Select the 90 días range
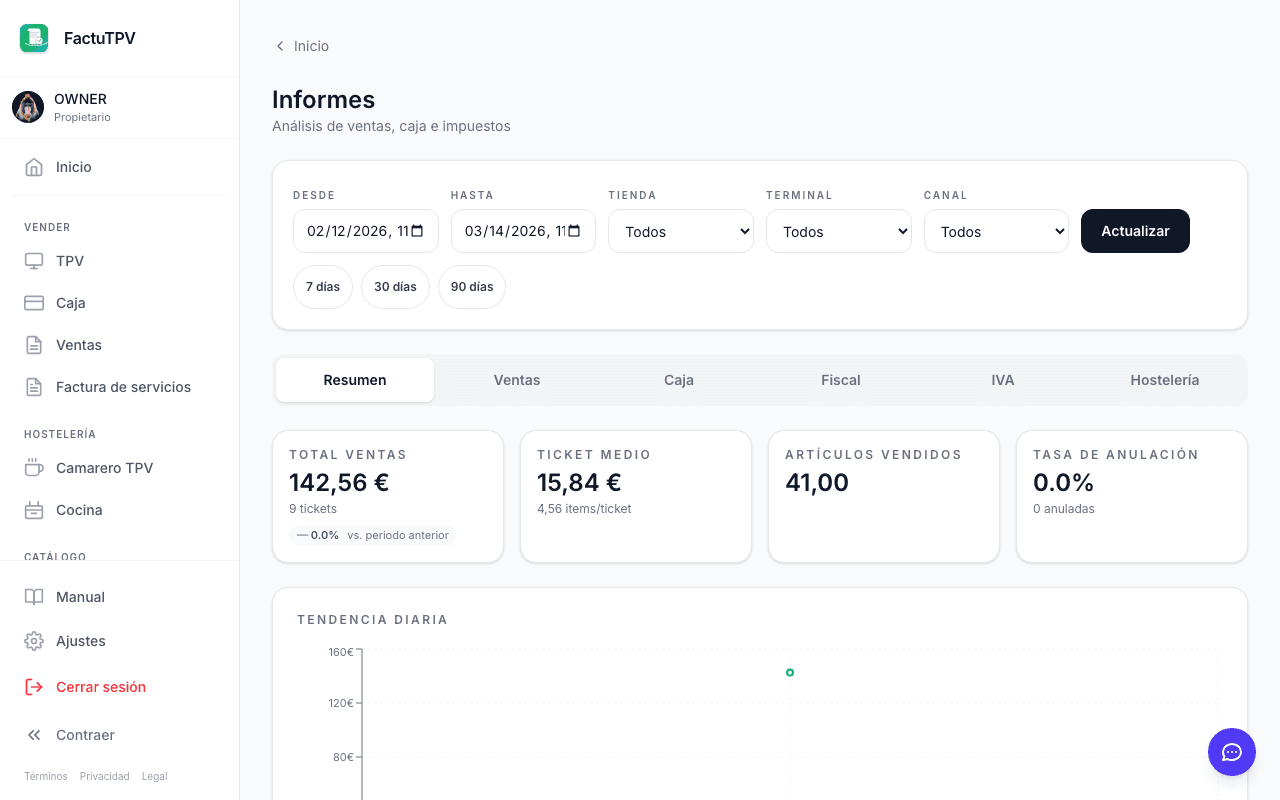 tap(472, 287)
